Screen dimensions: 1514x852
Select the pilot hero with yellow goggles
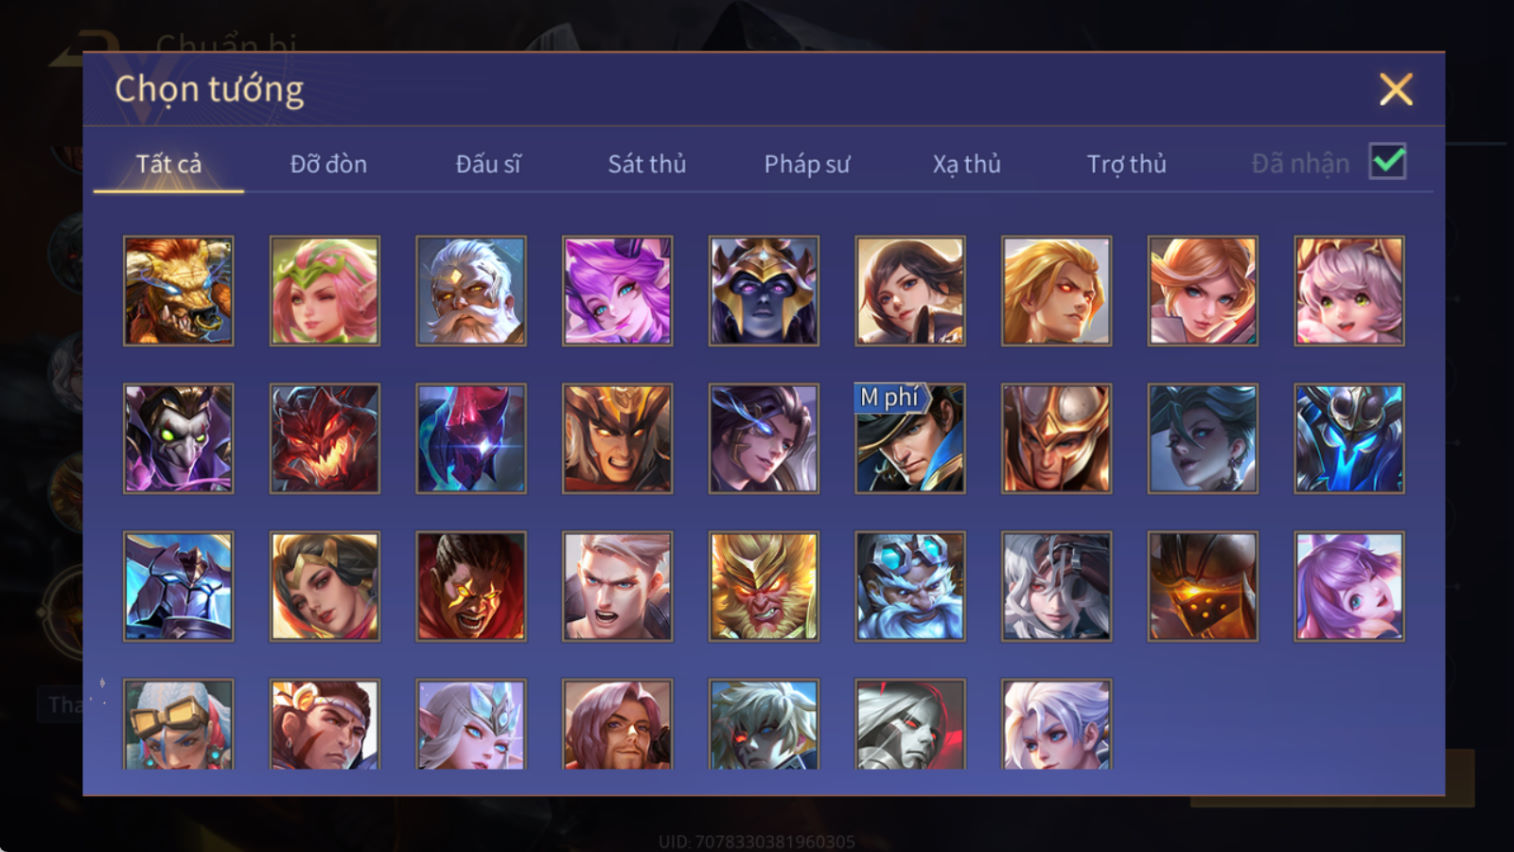[x=178, y=724]
